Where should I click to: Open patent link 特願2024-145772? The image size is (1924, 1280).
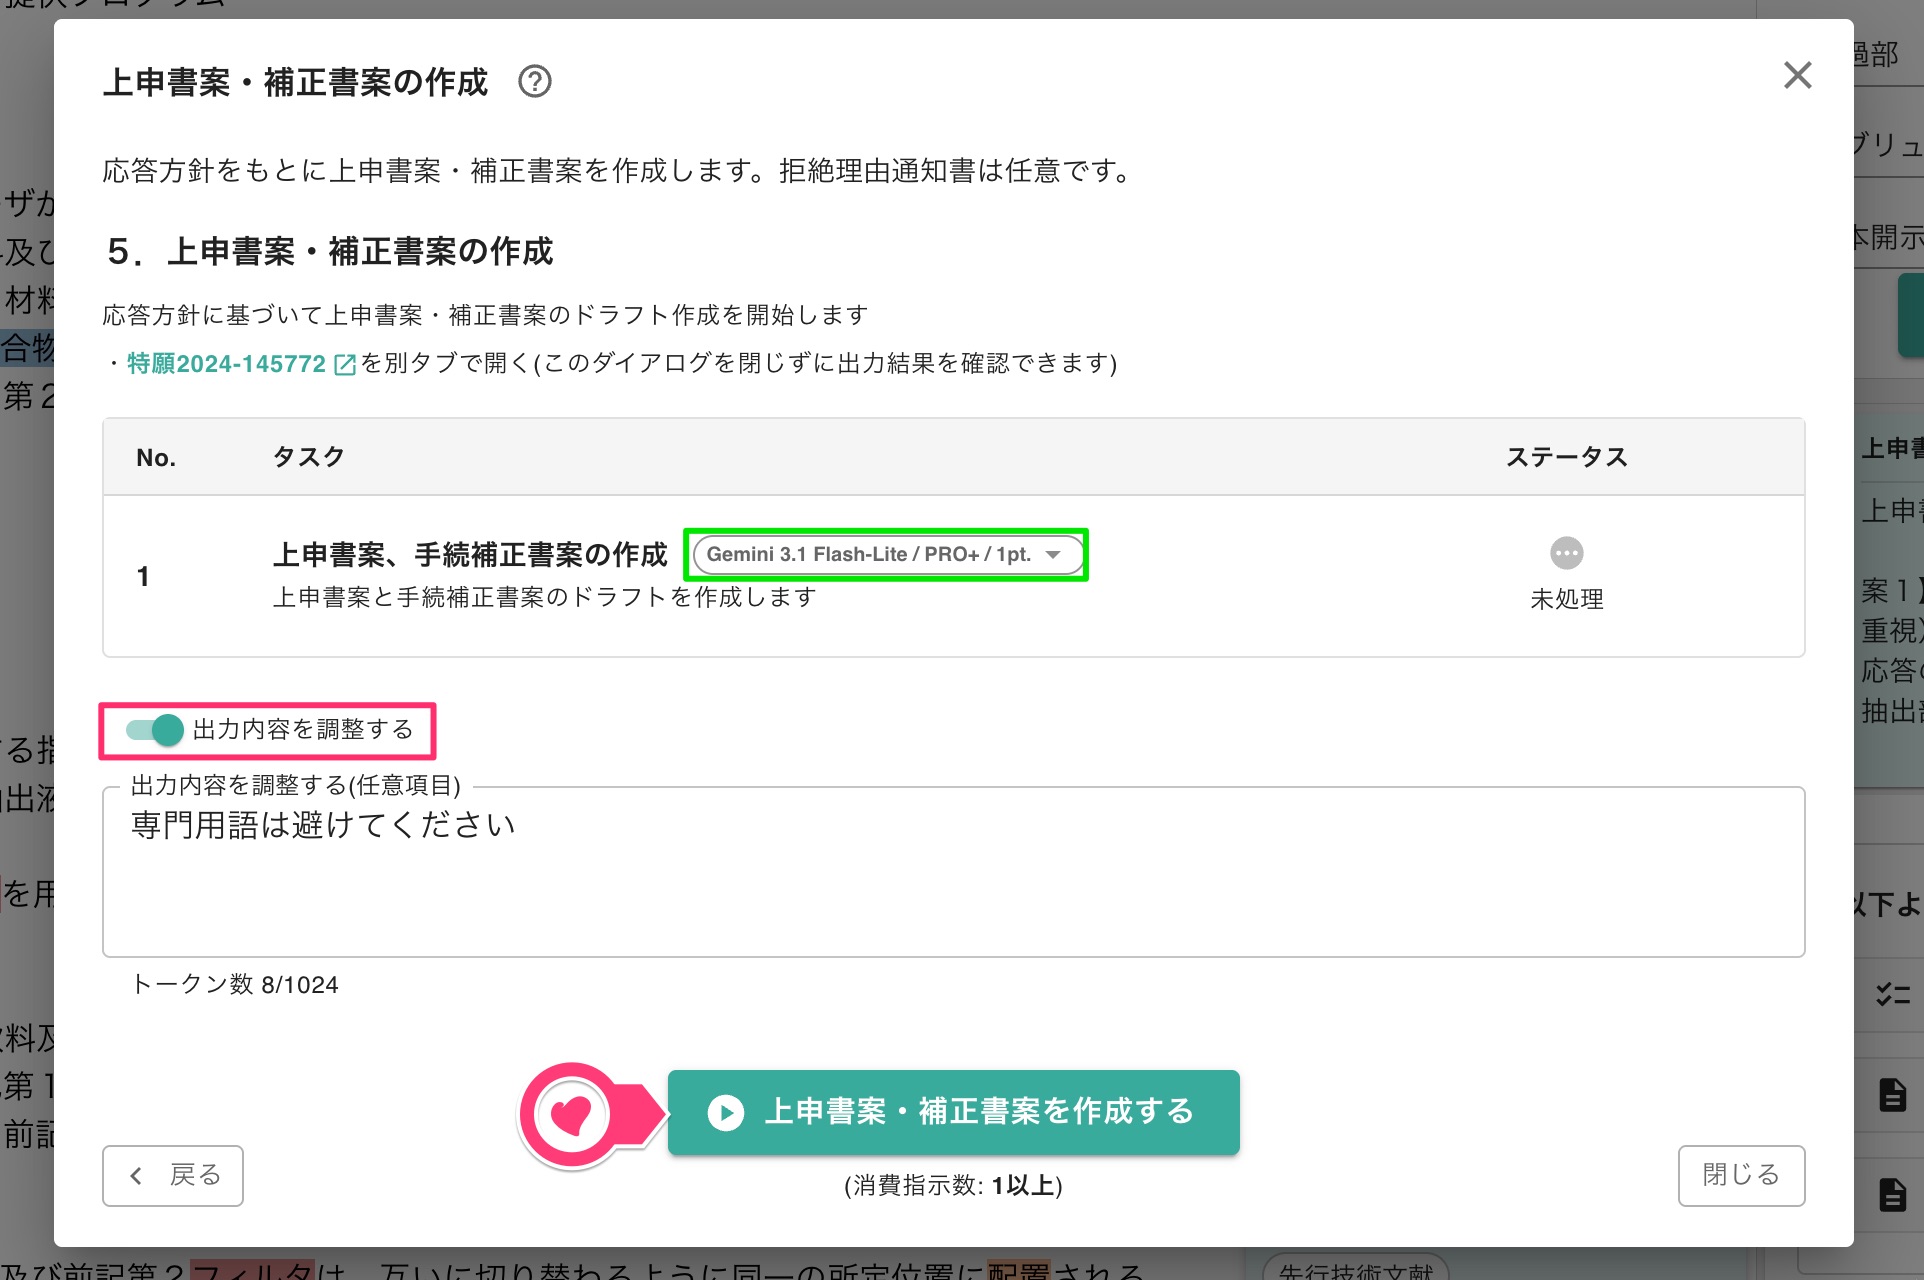point(226,363)
